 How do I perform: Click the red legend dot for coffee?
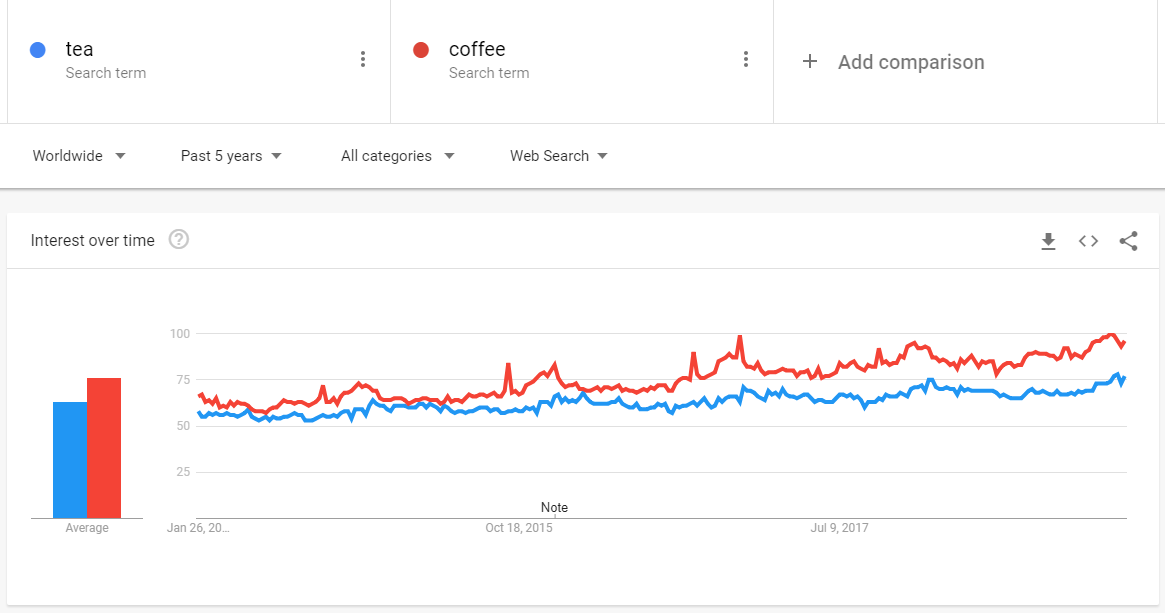pos(421,49)
